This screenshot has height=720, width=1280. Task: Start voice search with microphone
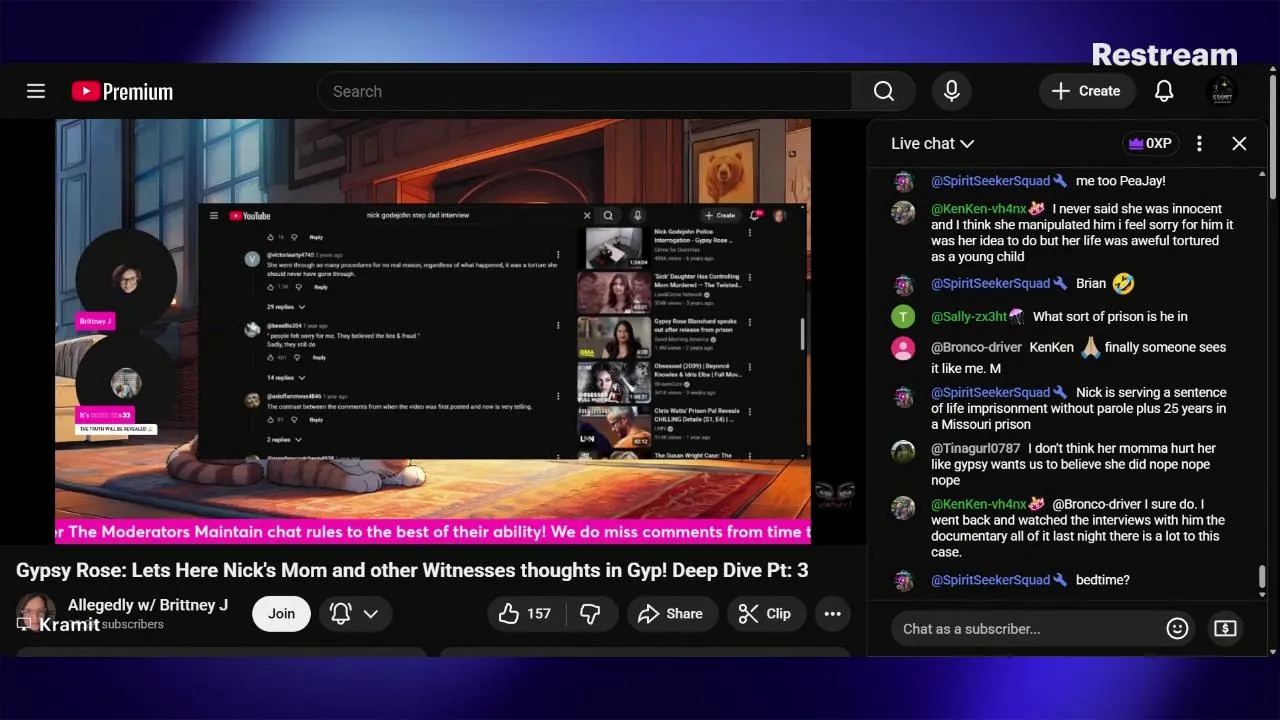(x=951, y=91)
